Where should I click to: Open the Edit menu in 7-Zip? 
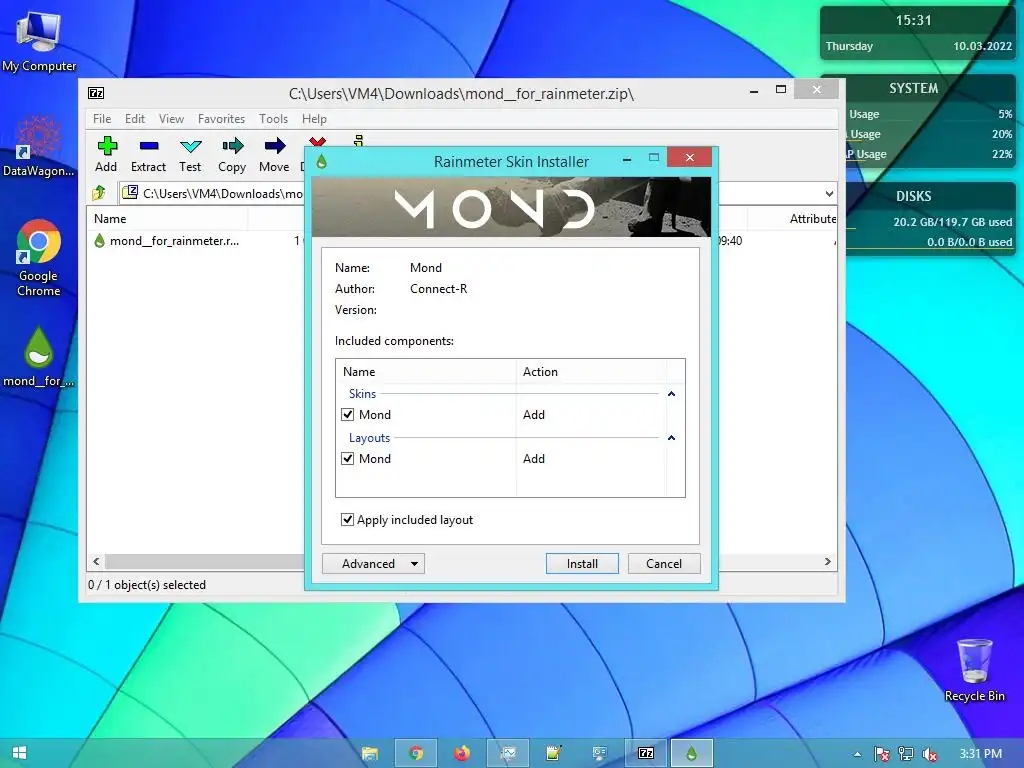[135, 119]
